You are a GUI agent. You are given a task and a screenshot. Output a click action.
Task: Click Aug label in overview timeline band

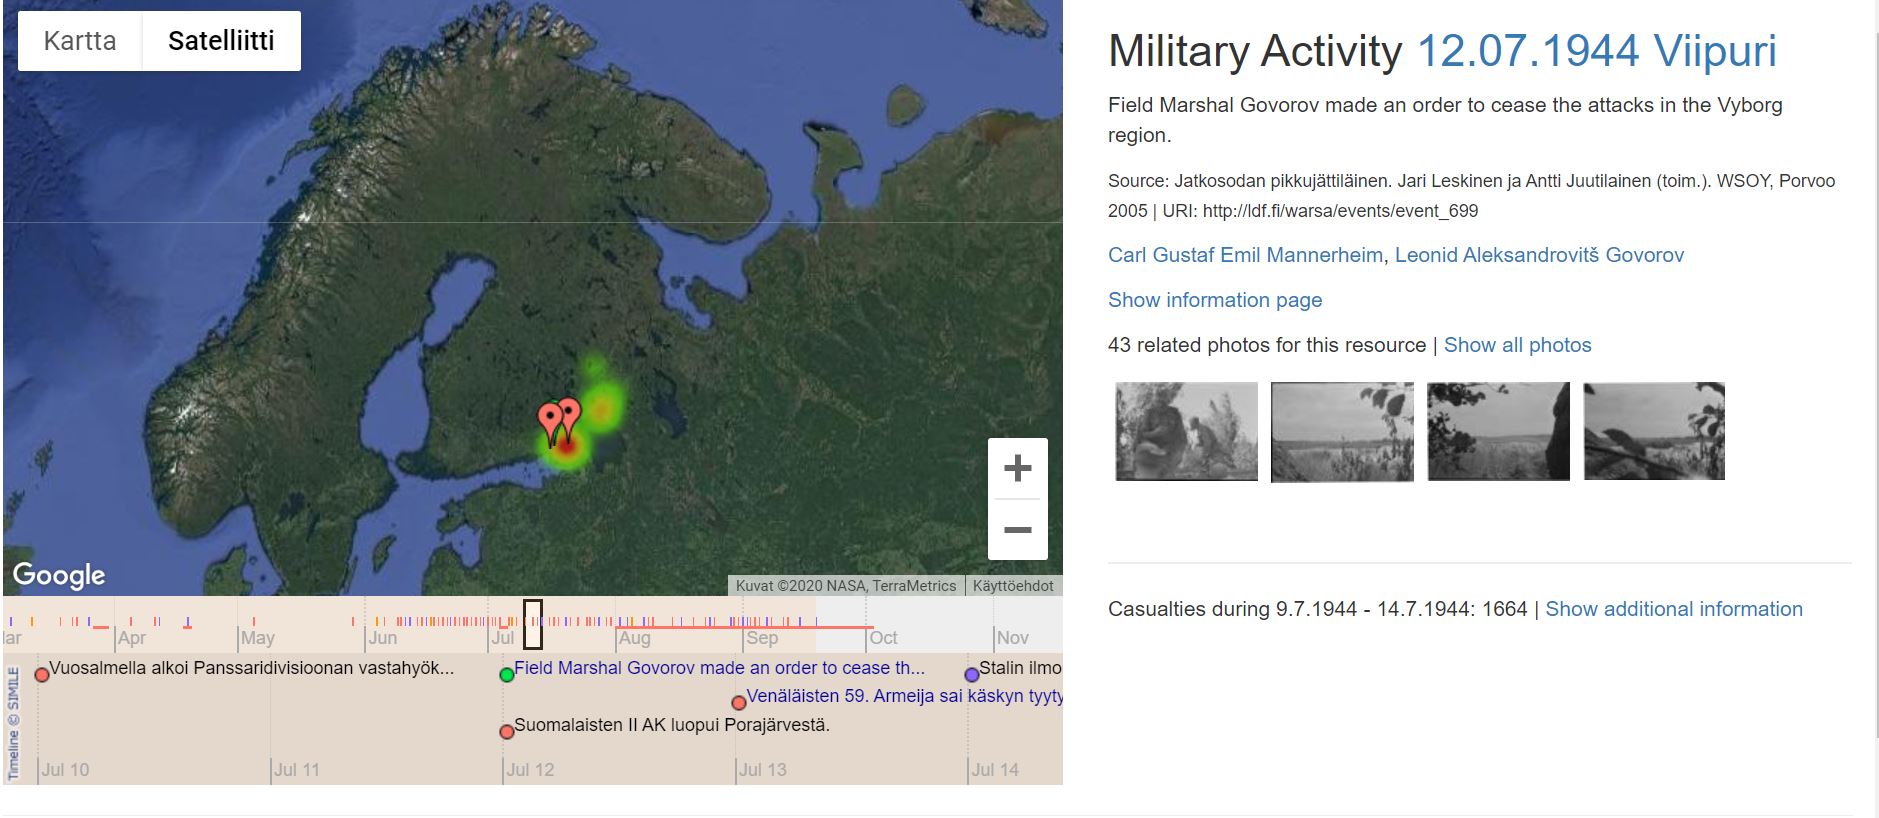(634, 638)
